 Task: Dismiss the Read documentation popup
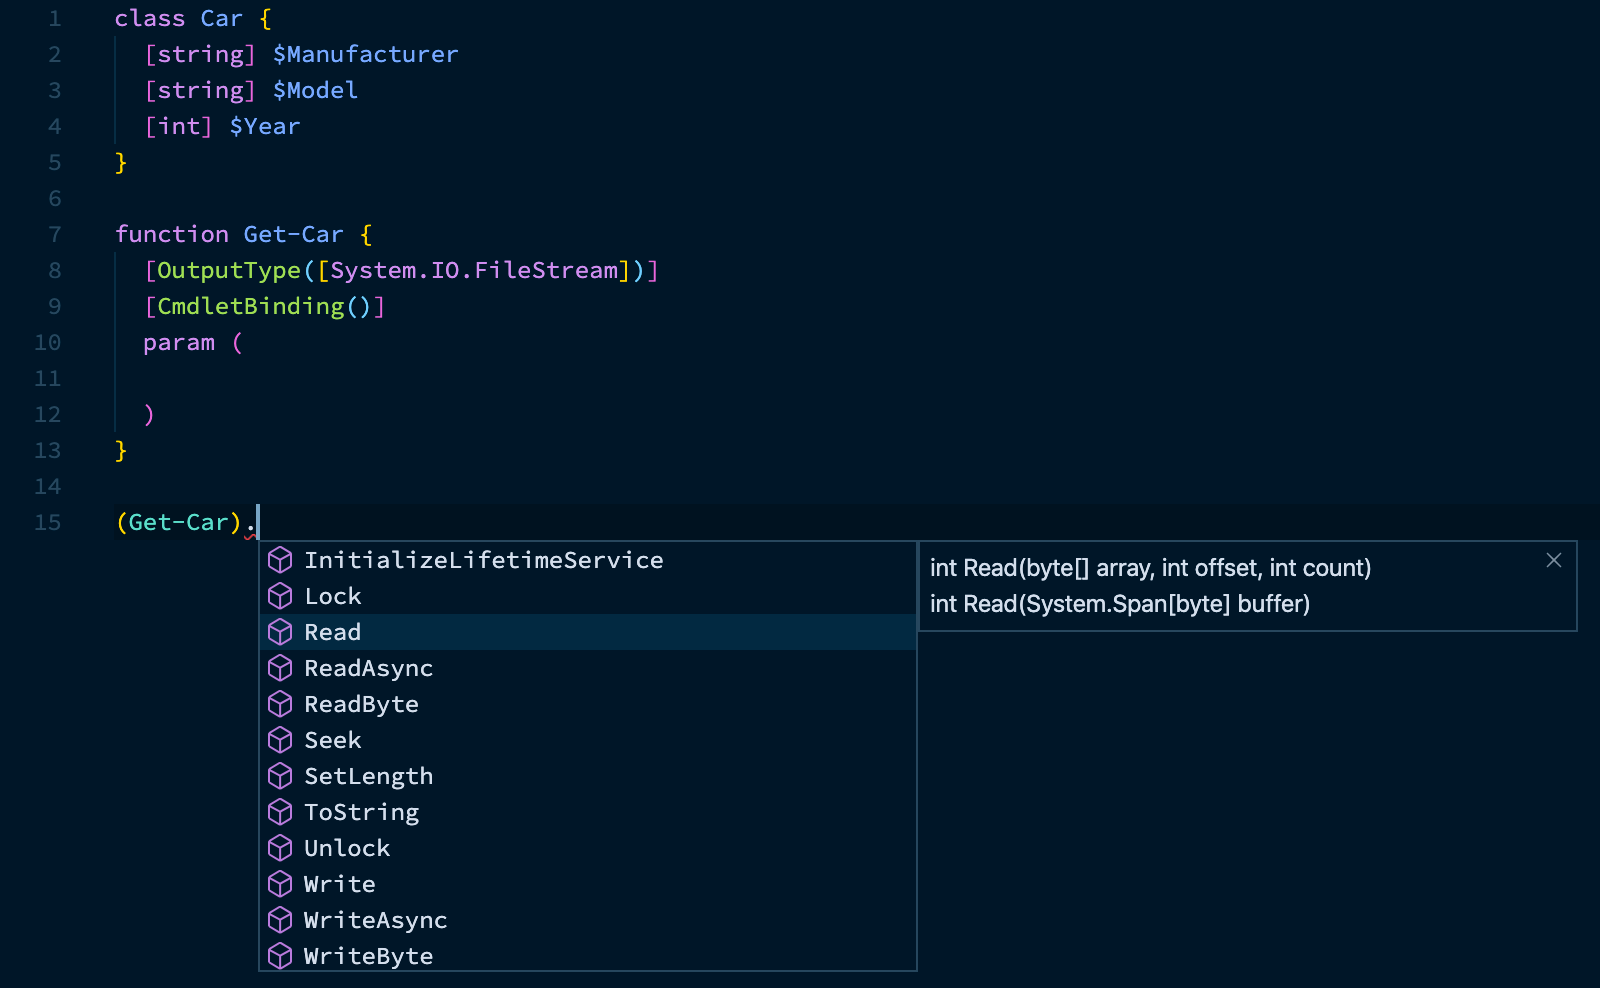point(1552,560)
